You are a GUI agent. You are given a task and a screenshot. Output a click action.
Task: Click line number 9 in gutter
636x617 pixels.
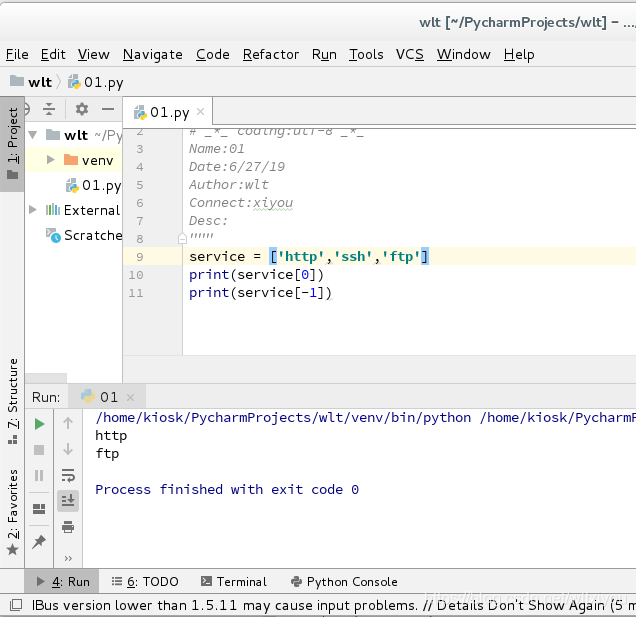point(140,257)
